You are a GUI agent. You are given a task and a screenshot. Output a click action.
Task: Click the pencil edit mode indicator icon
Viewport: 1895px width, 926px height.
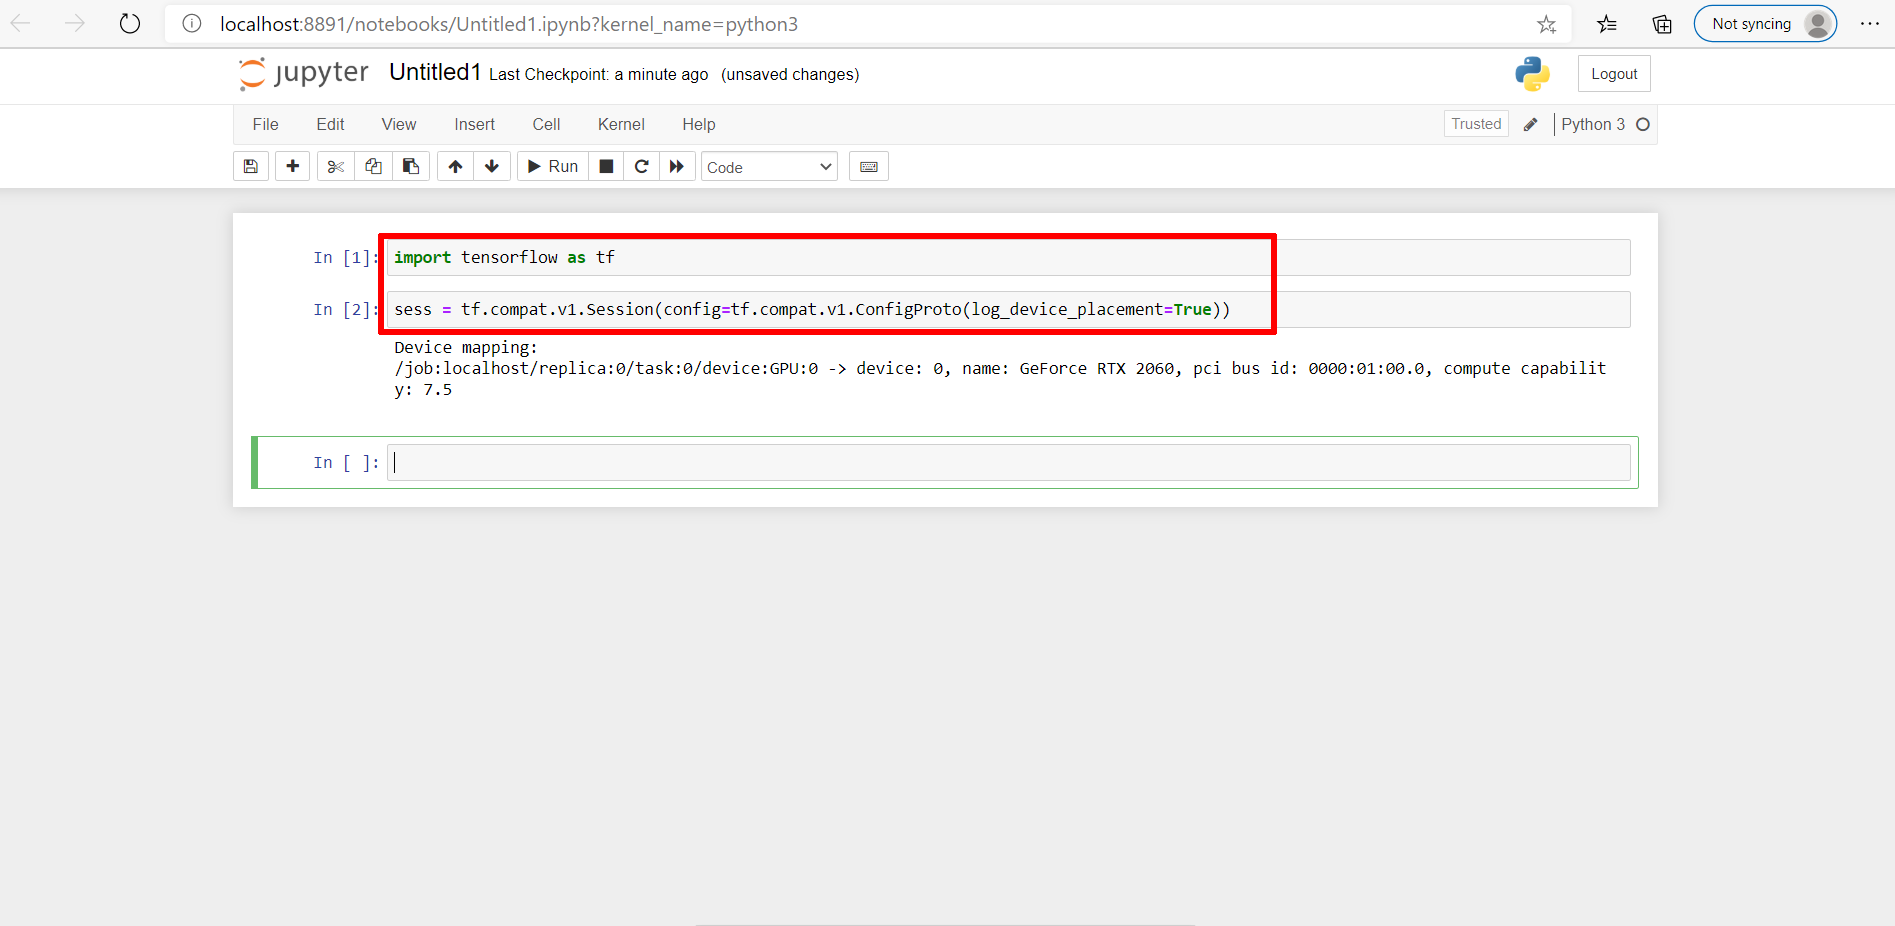[1530, 124]
